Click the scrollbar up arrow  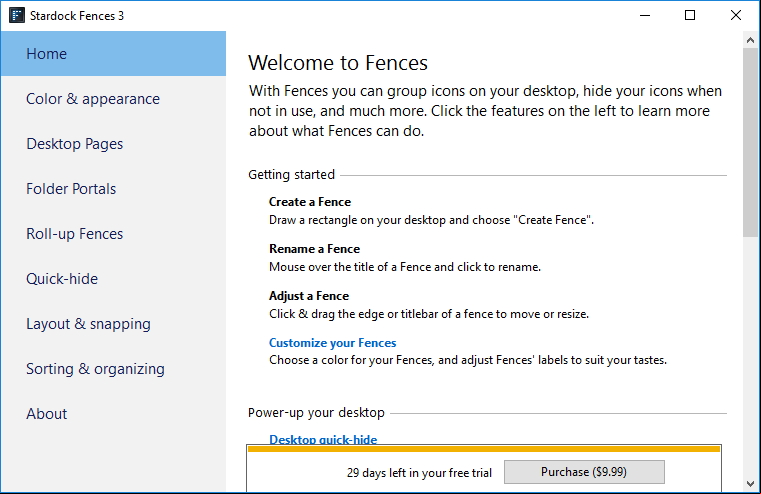(750, 41)
